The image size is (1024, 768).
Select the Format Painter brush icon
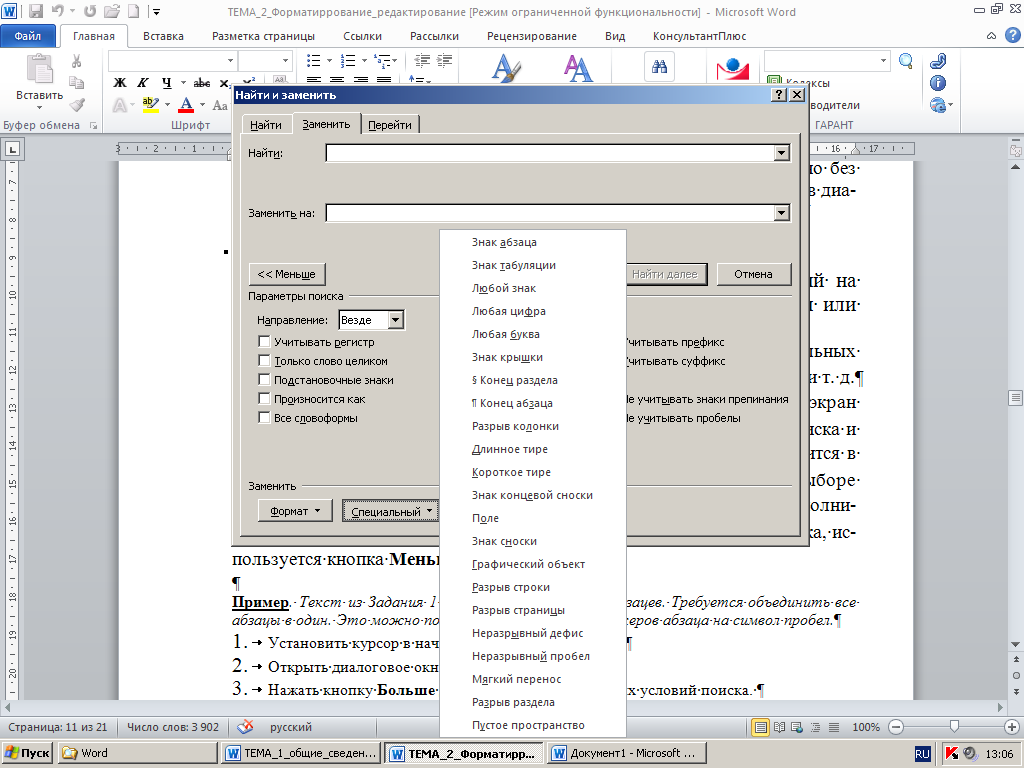pos(77,104)
